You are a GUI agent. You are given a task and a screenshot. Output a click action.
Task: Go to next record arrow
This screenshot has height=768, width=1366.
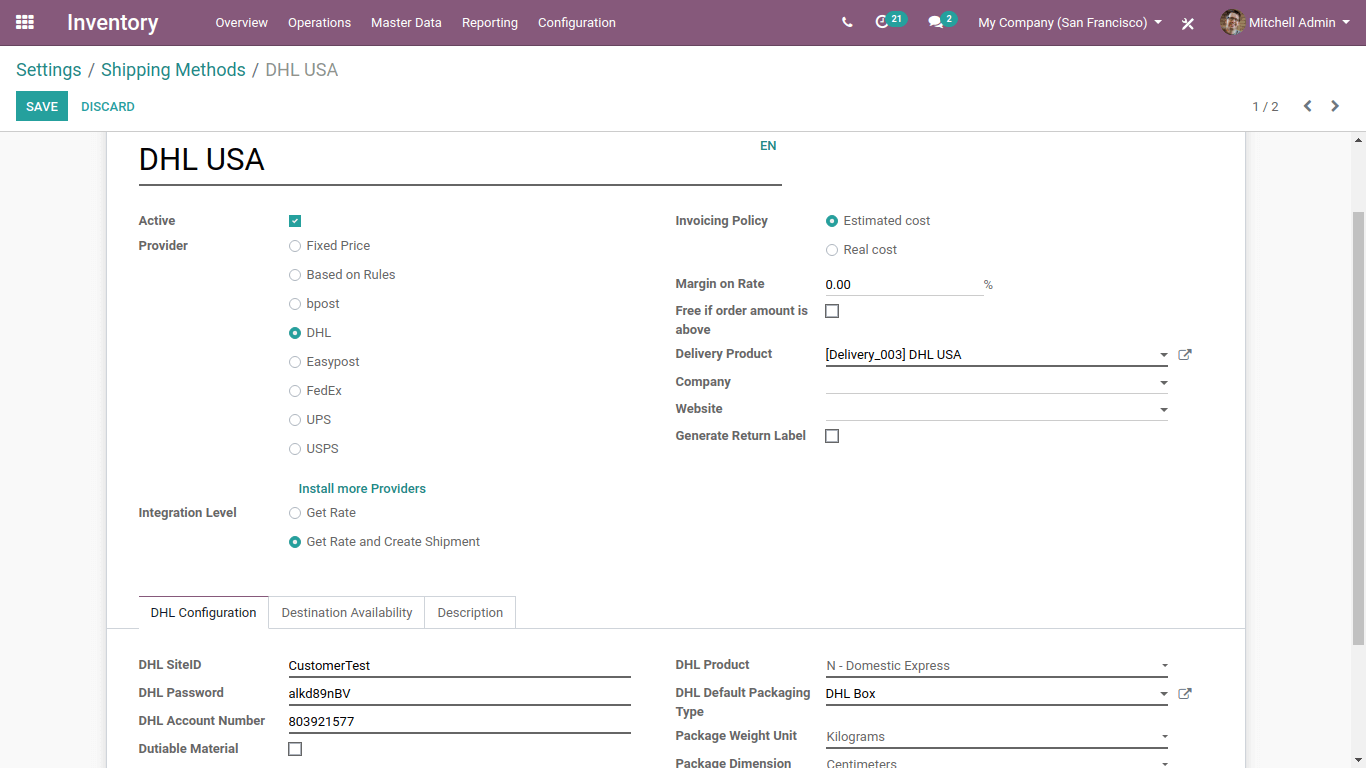coord(1335,106)
